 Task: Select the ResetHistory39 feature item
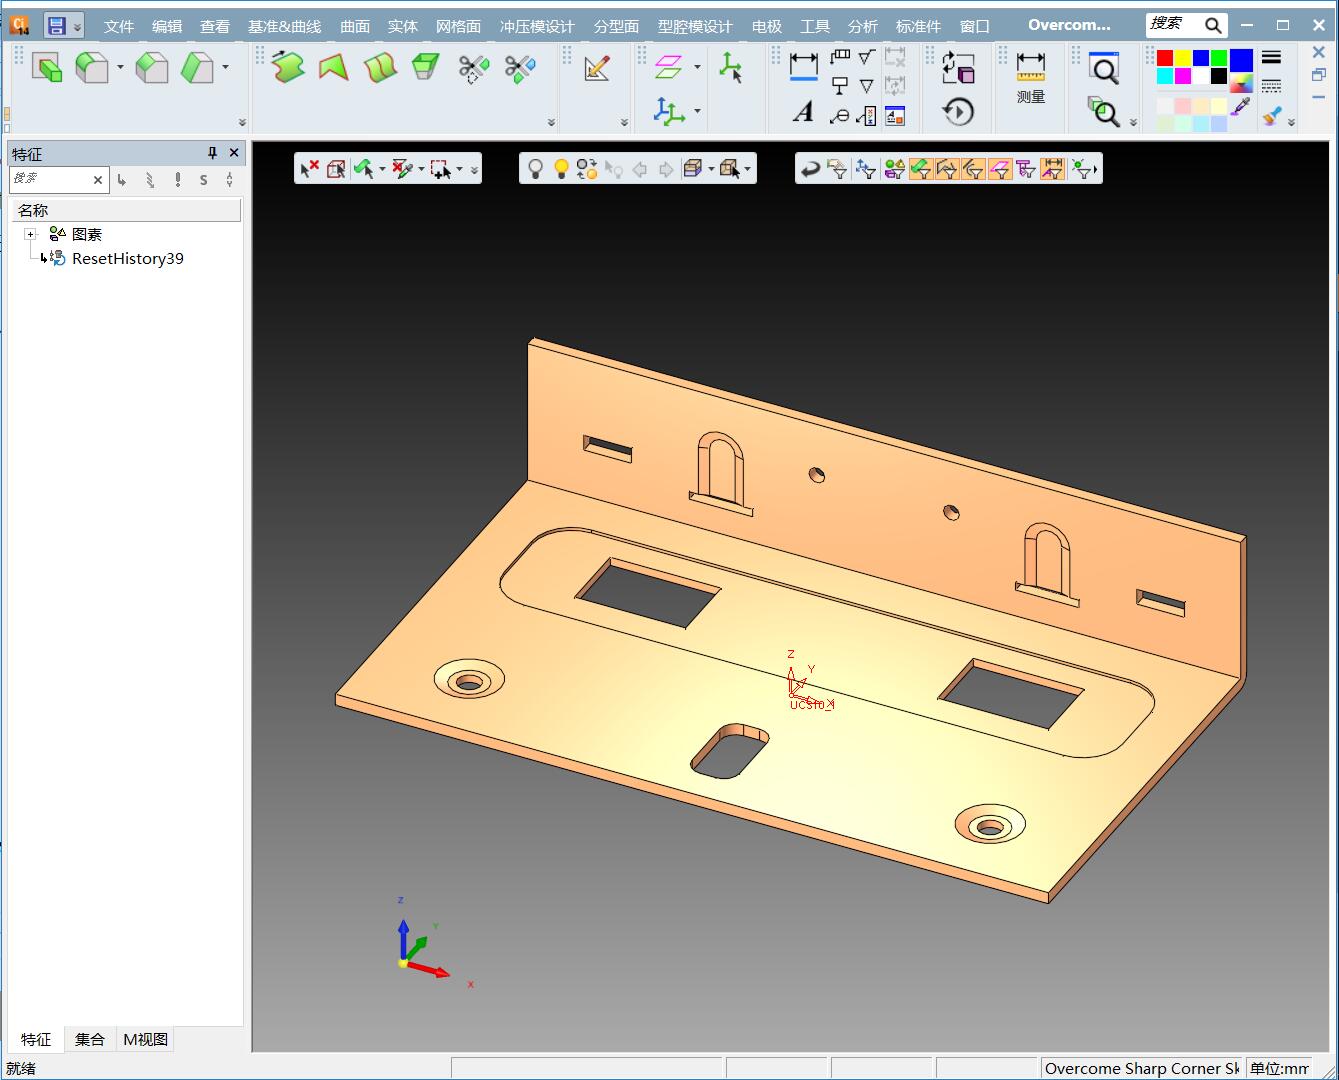tap(127, 258)
